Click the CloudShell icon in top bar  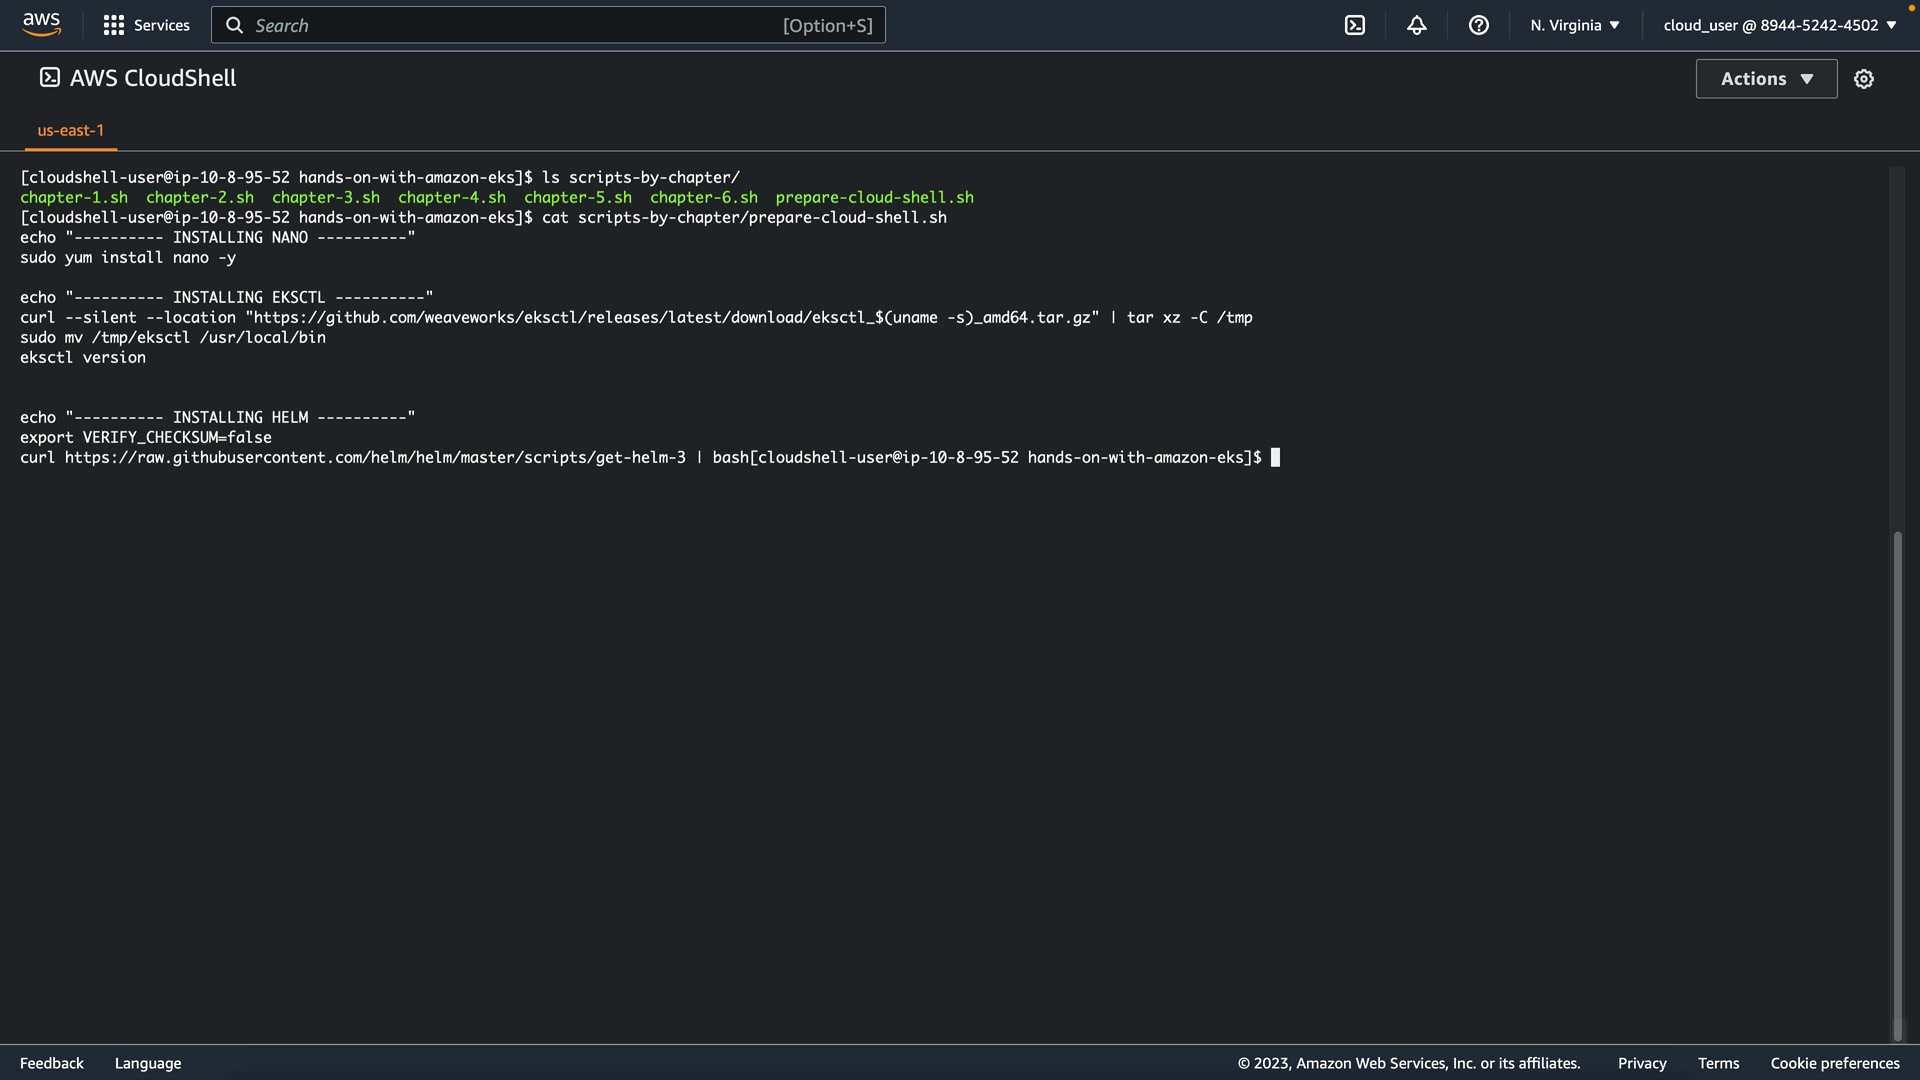[1354, 25]
